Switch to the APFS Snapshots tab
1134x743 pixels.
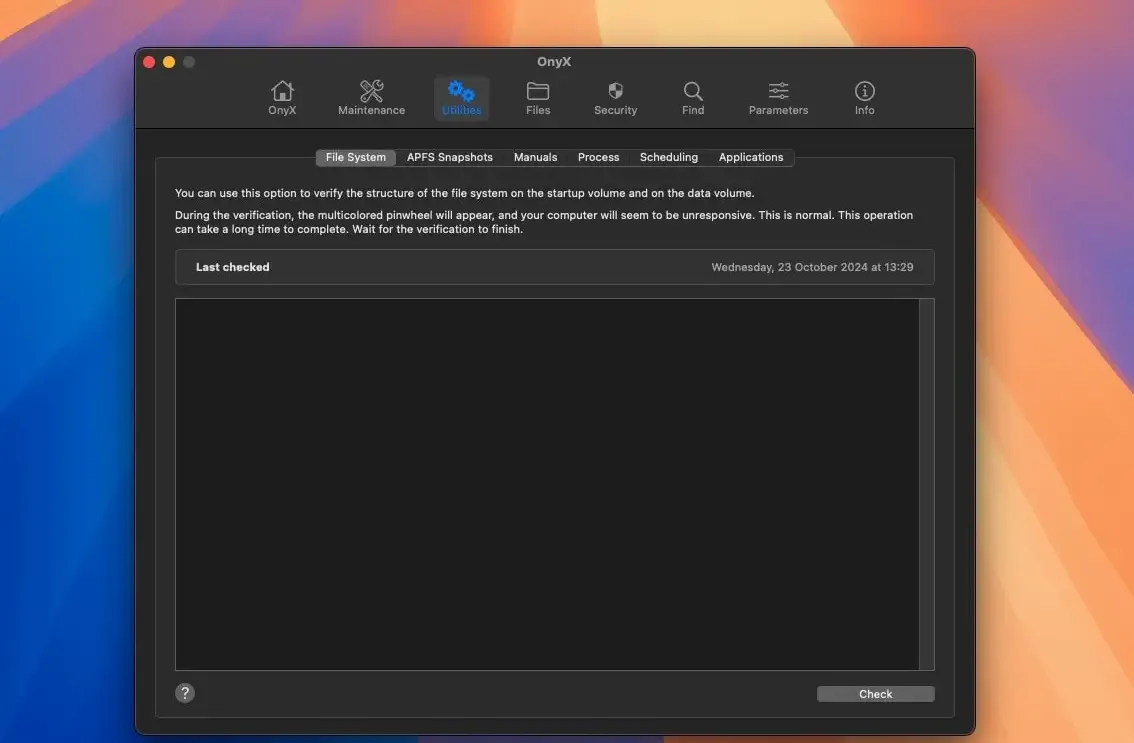450,157
